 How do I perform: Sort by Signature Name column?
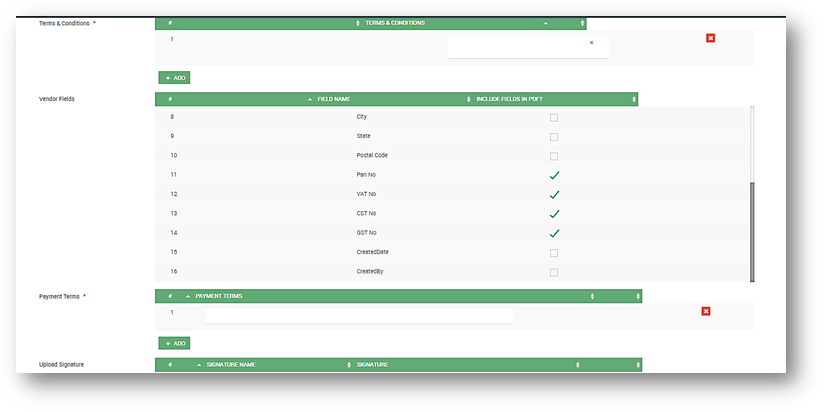[x=231, y=365]
